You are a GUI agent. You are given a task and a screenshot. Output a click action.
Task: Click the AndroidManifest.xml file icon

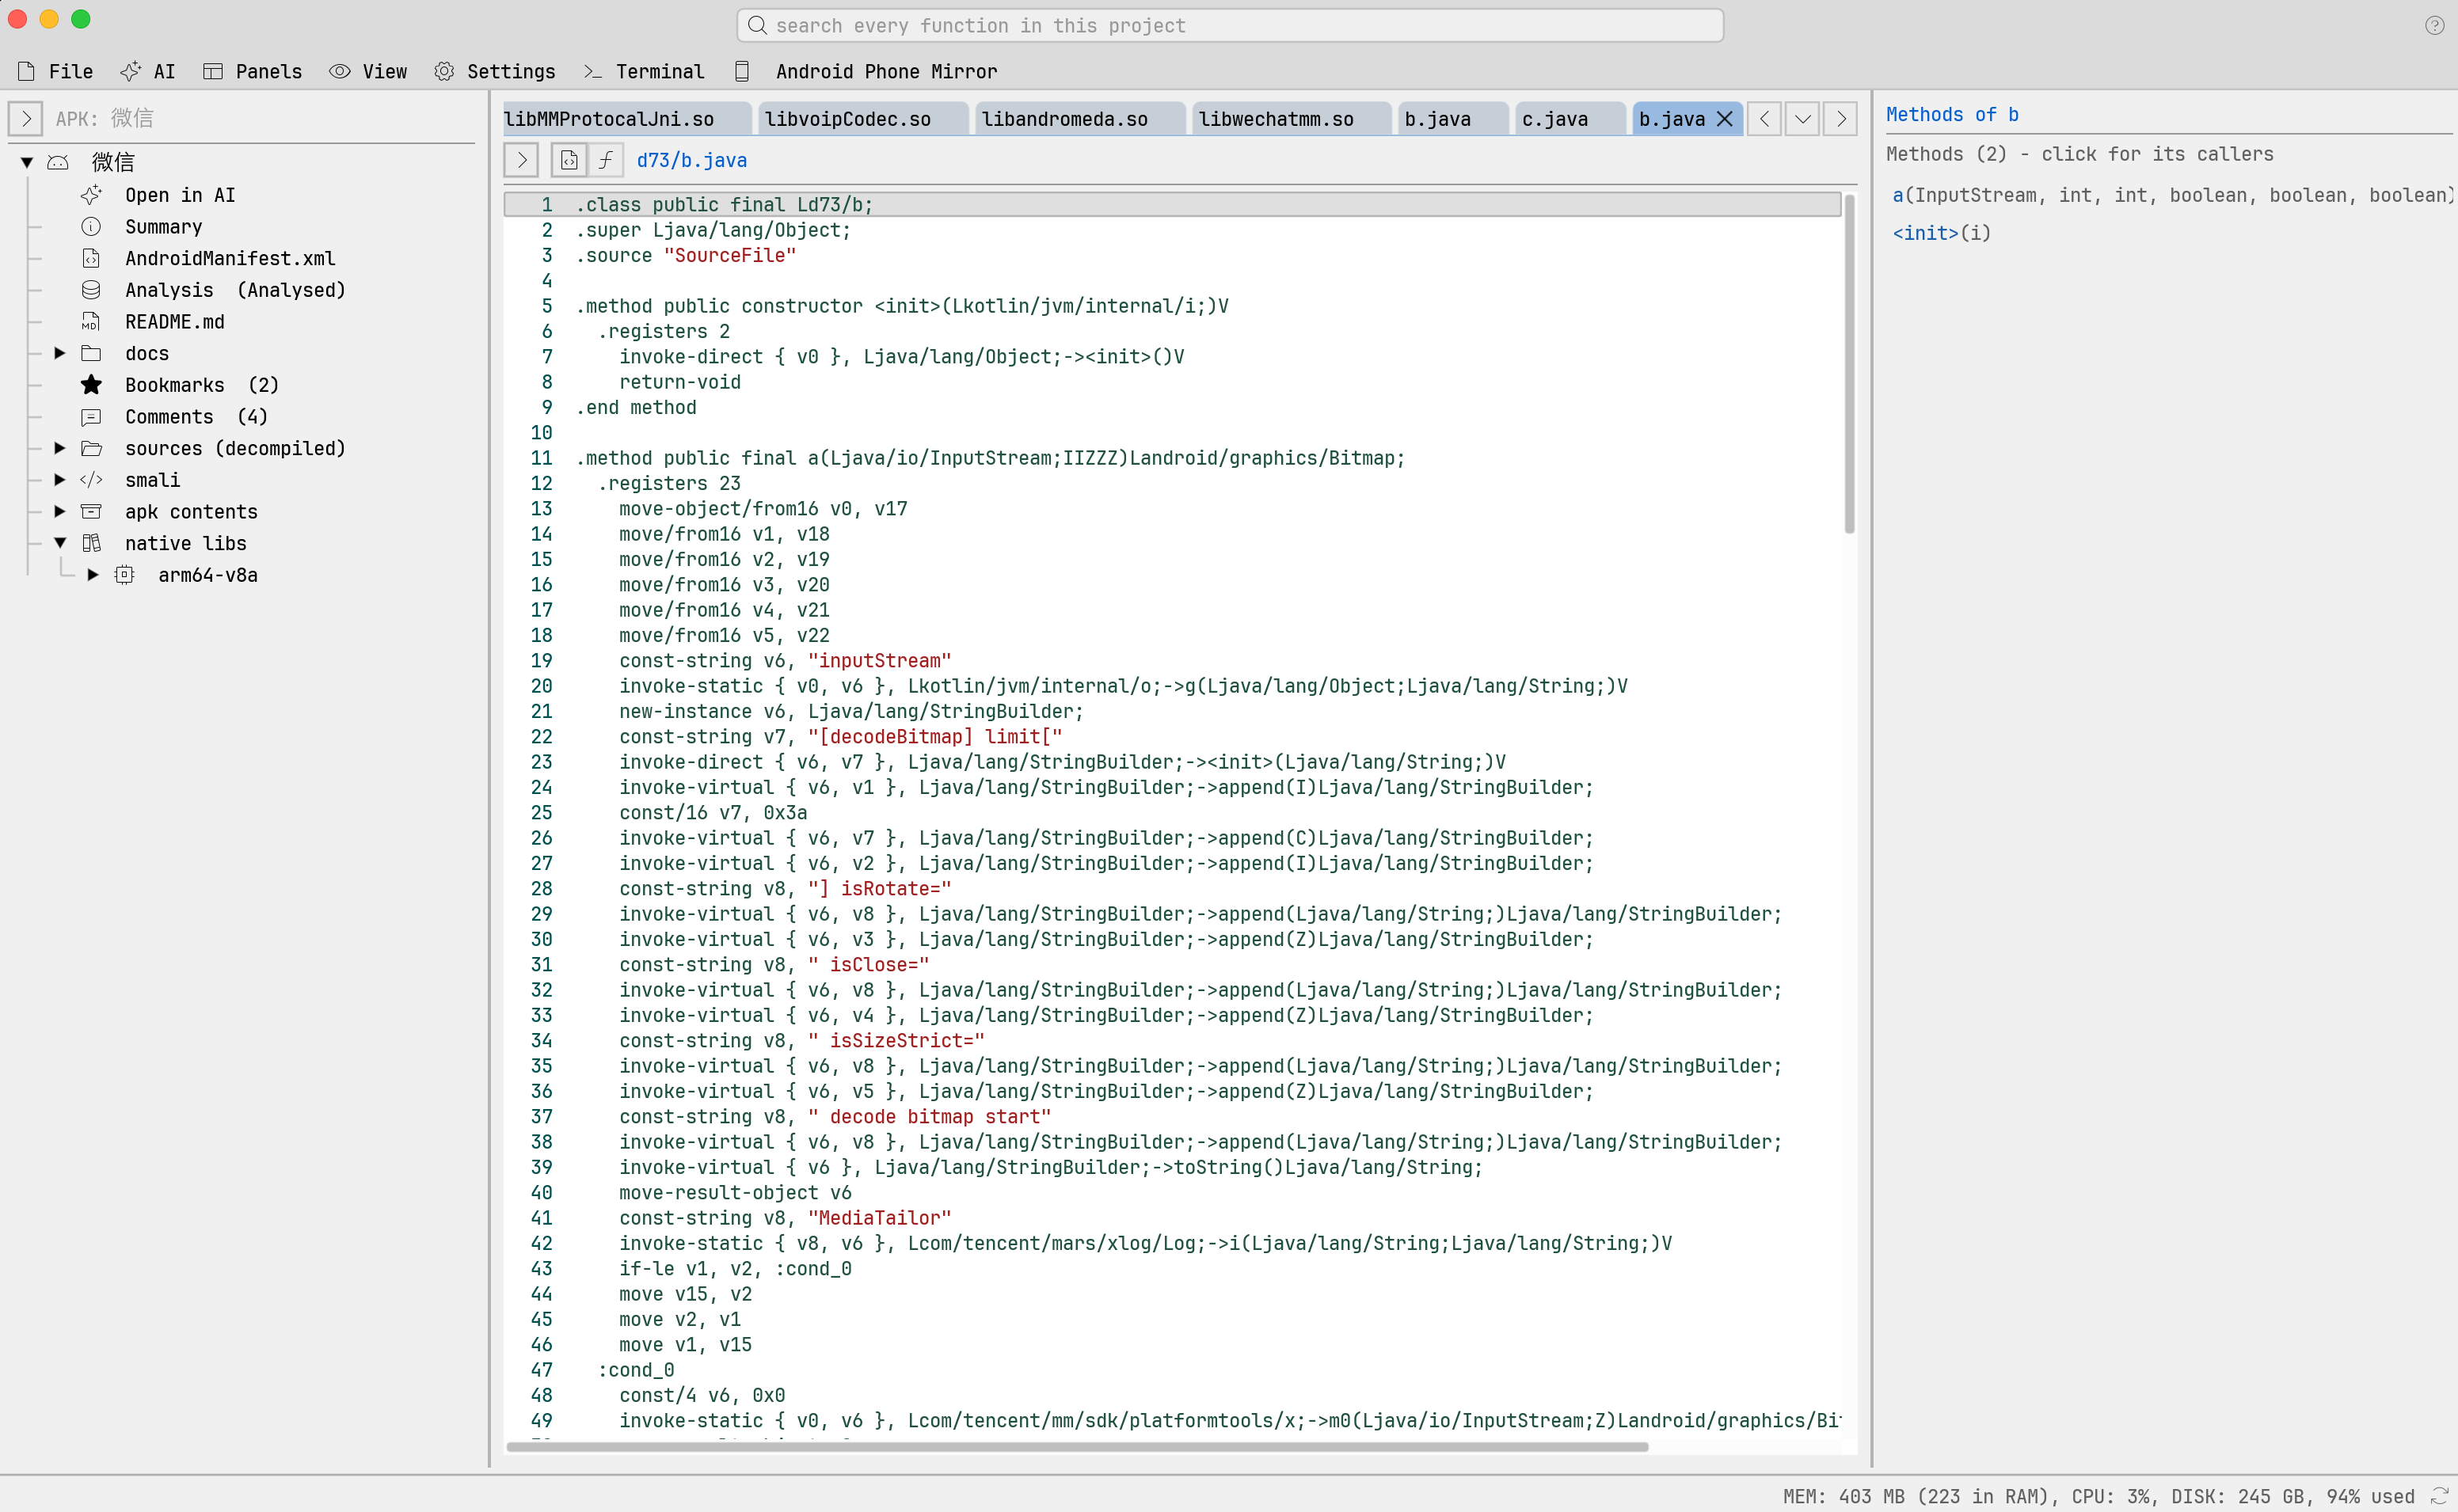point(91,258)
